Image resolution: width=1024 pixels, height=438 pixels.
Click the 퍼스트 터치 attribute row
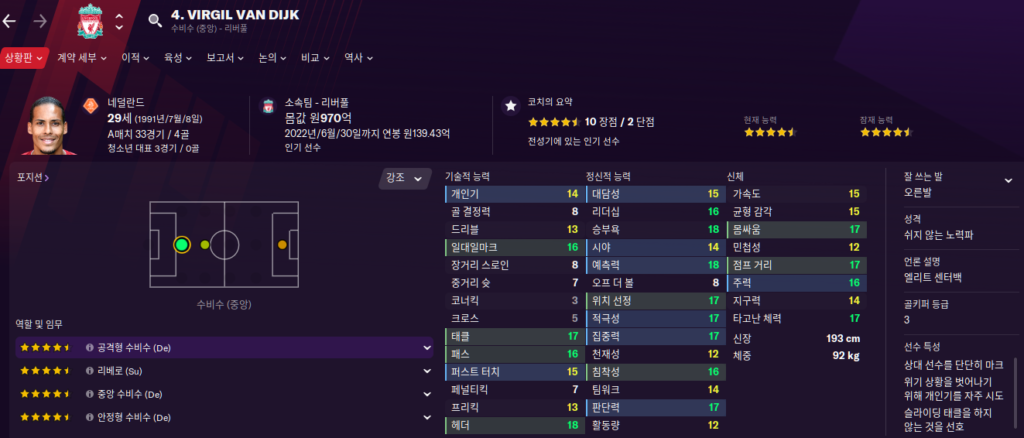click(513, 372)
